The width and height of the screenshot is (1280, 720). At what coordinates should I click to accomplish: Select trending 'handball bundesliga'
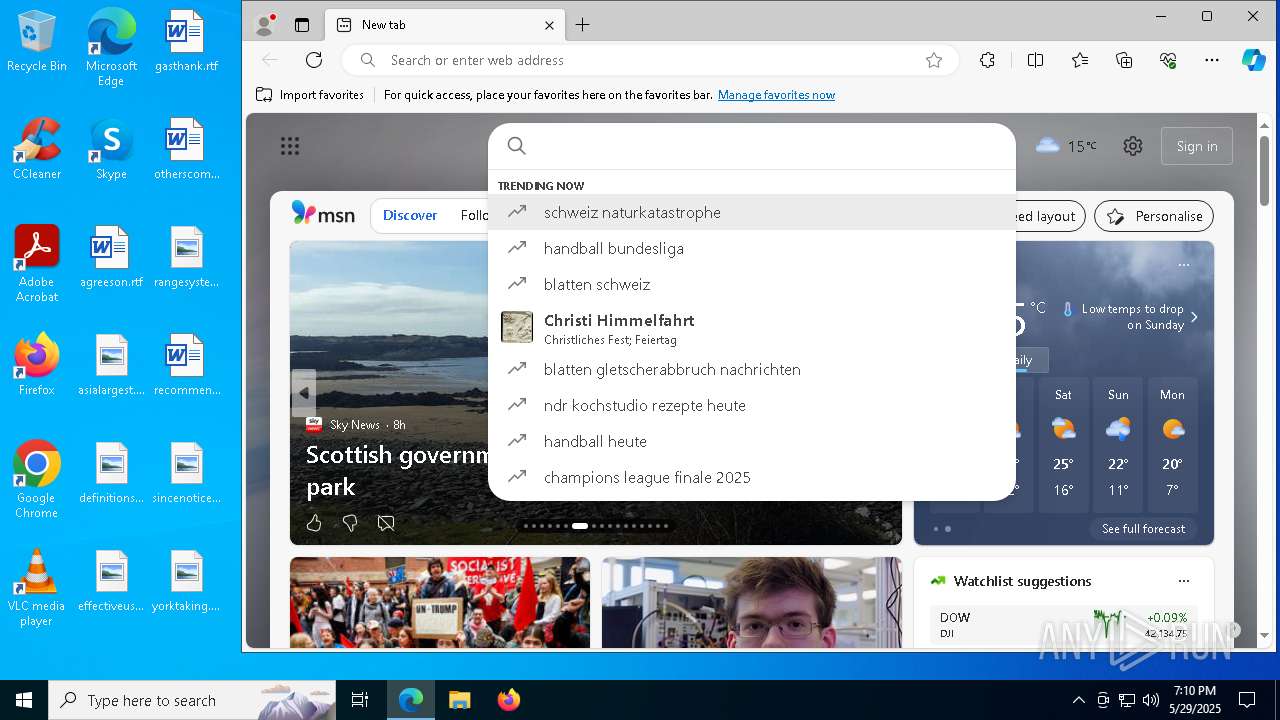[x=752, y=248]
